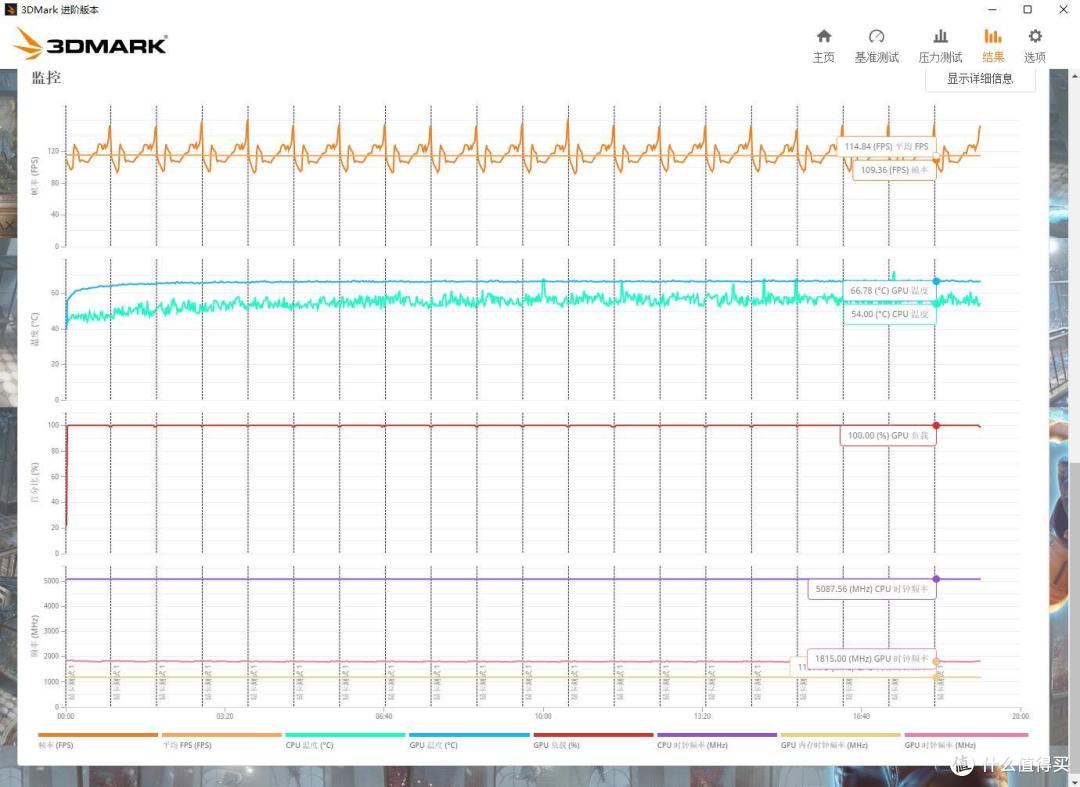Click the 66.78 (°C) GPU 温度 tooltip

(x=889, y=291)
